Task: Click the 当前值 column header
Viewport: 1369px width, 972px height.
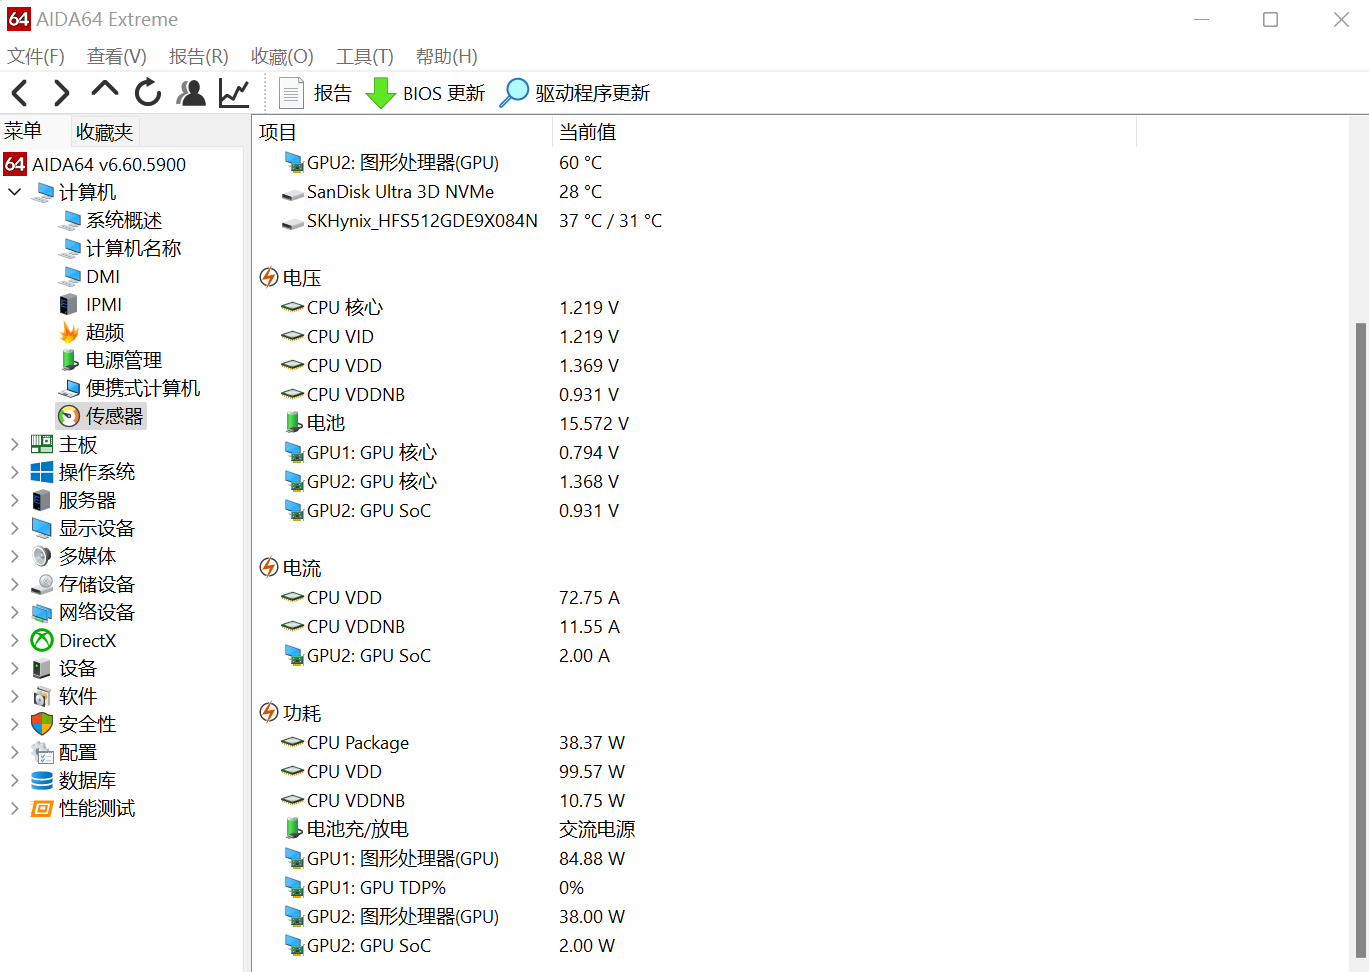Action: click(844, 132)
